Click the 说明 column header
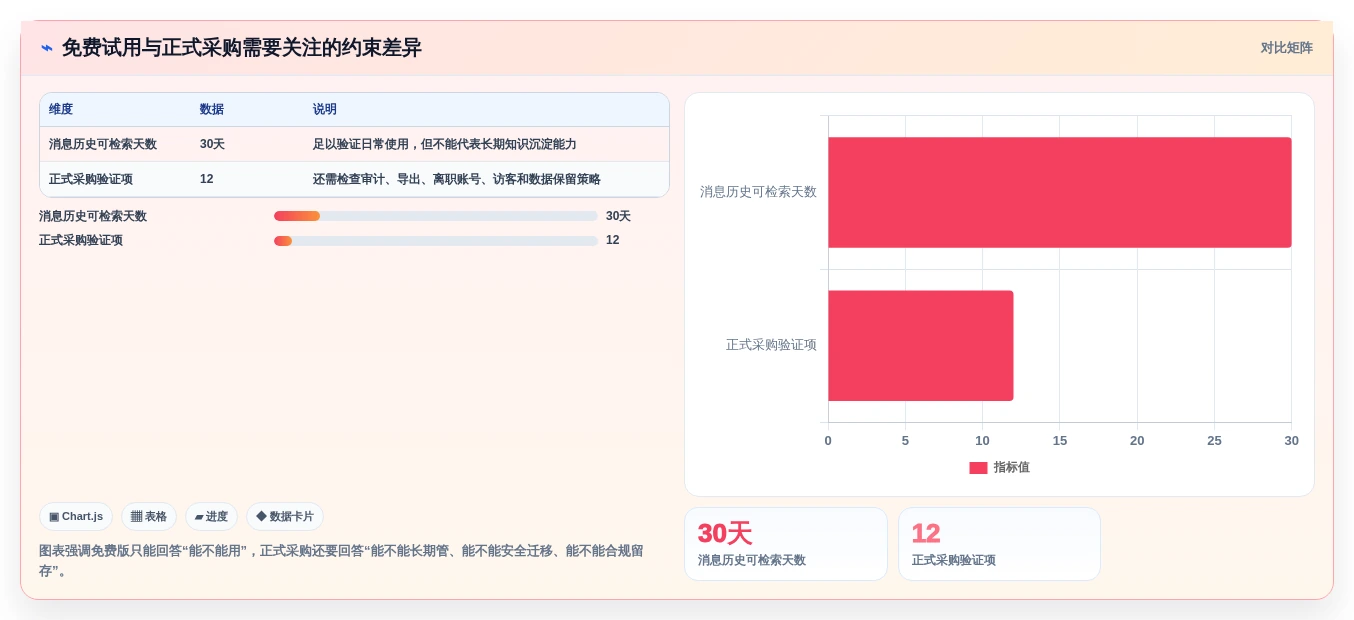The width and height of the screenshot is (1354, 620). 325,110
